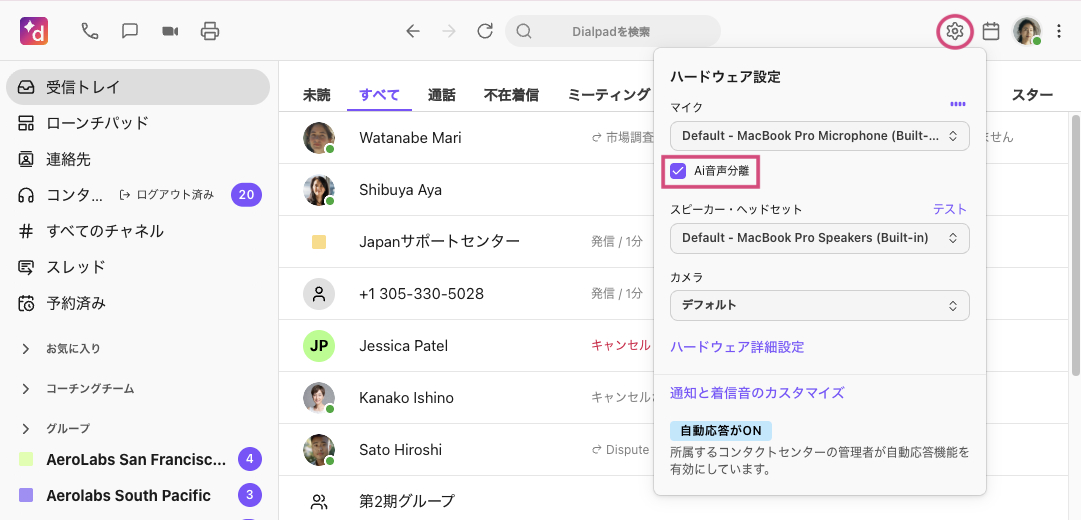Open the calendar icon in top bar
Viewport: 1081px width, 520px height.
point(991,31)
